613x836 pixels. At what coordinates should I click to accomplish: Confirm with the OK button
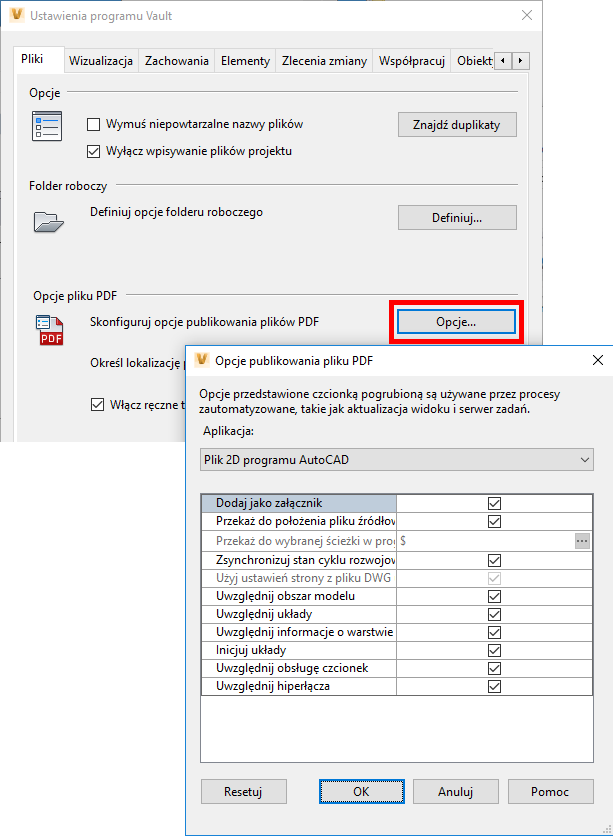coord(361,792)
